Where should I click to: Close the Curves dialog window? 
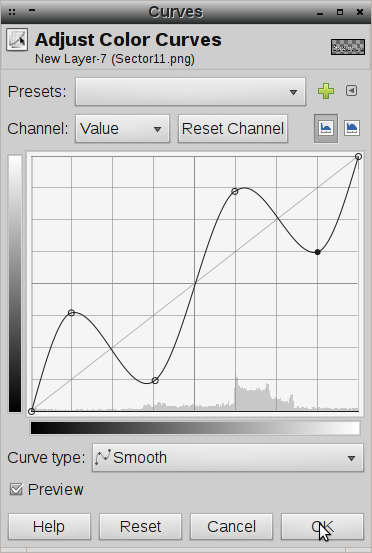tap(360, 12)
